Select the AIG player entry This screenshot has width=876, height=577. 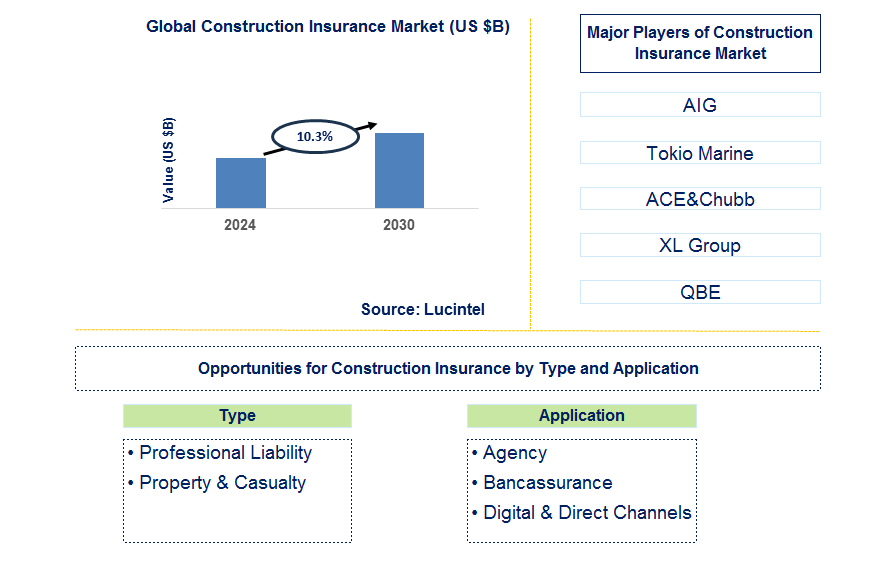coord(699,104)
